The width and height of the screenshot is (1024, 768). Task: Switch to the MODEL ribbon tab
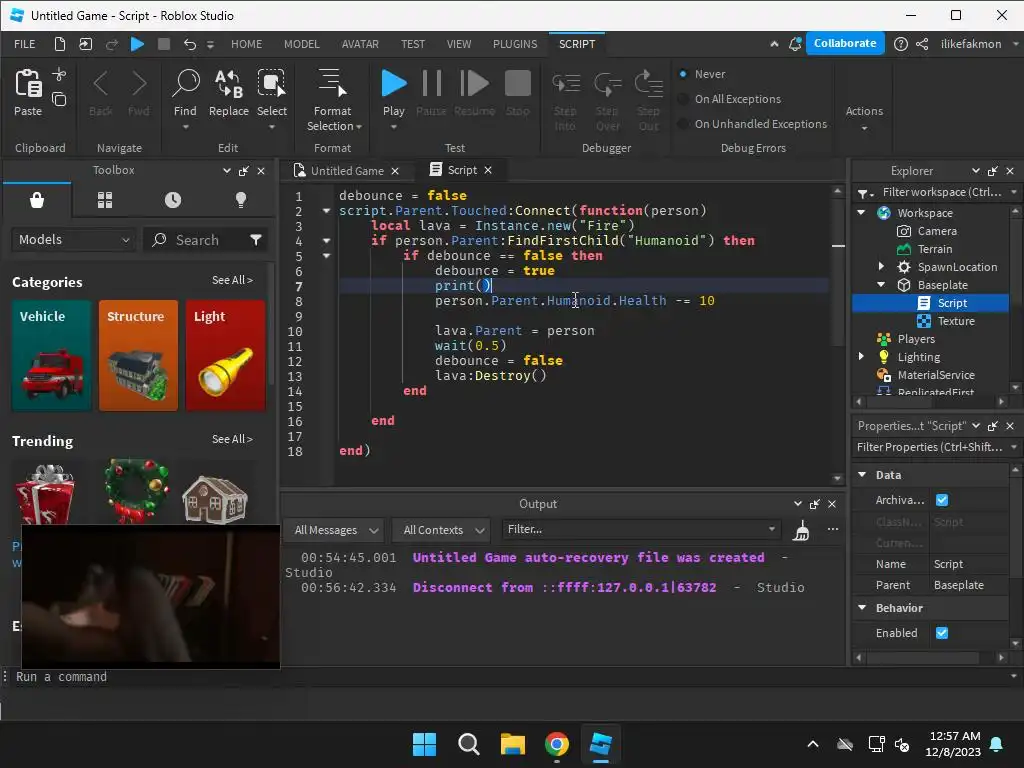pos(302,44)
